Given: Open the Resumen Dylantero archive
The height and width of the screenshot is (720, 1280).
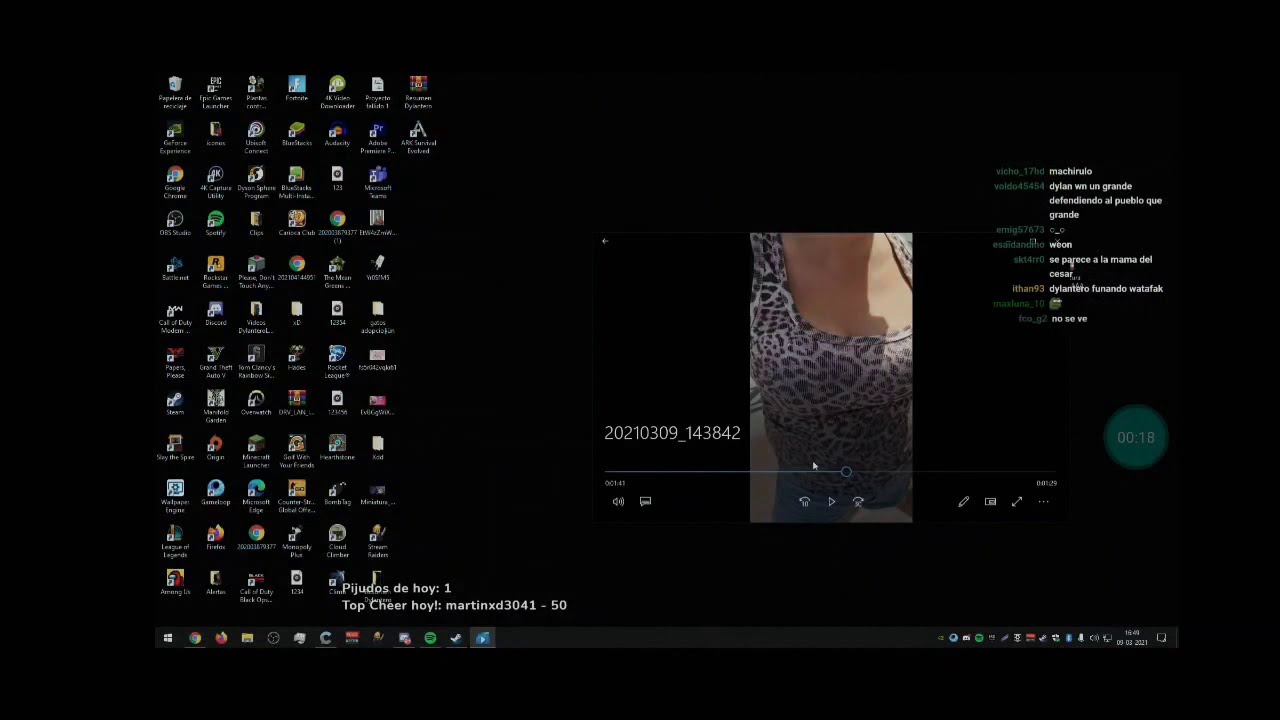Looking at the screenshot, I should (418, 92).
